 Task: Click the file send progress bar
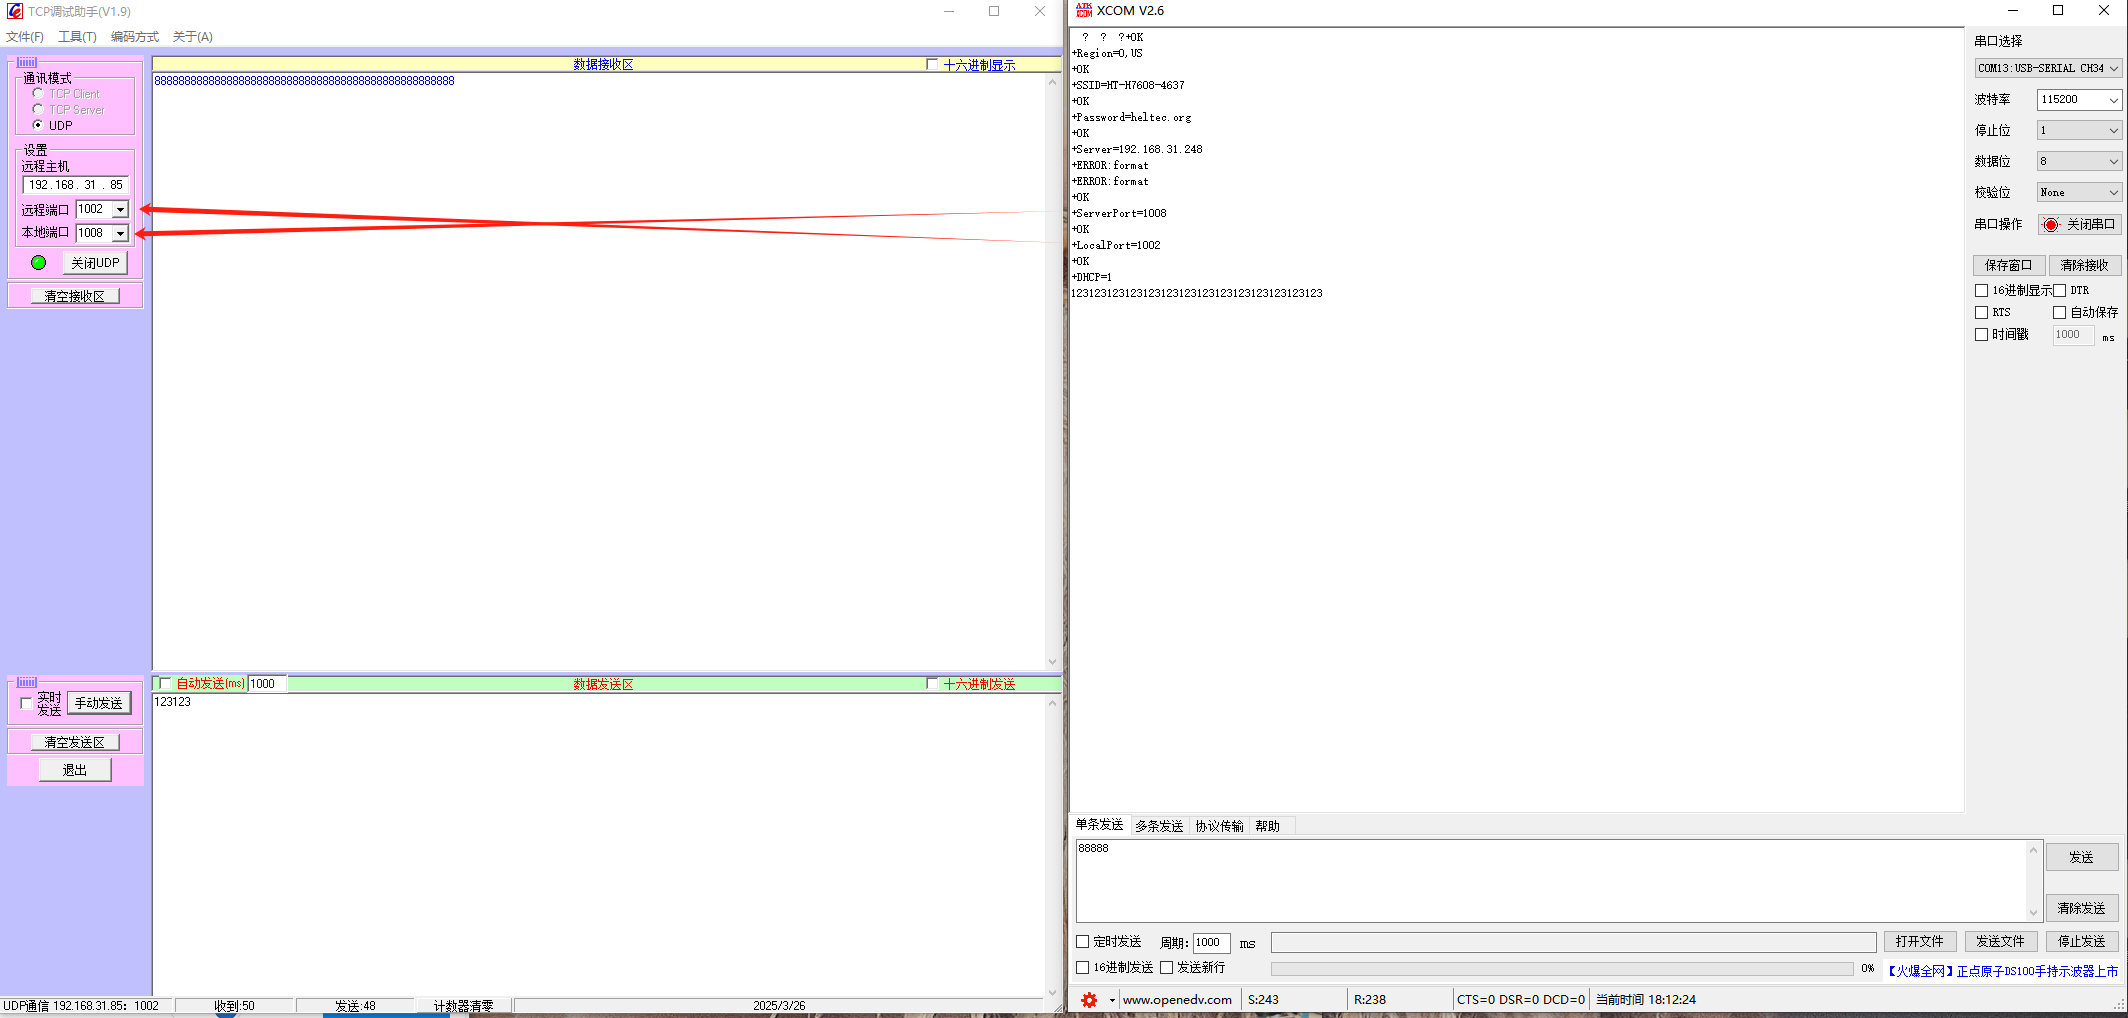(1561, 968)
